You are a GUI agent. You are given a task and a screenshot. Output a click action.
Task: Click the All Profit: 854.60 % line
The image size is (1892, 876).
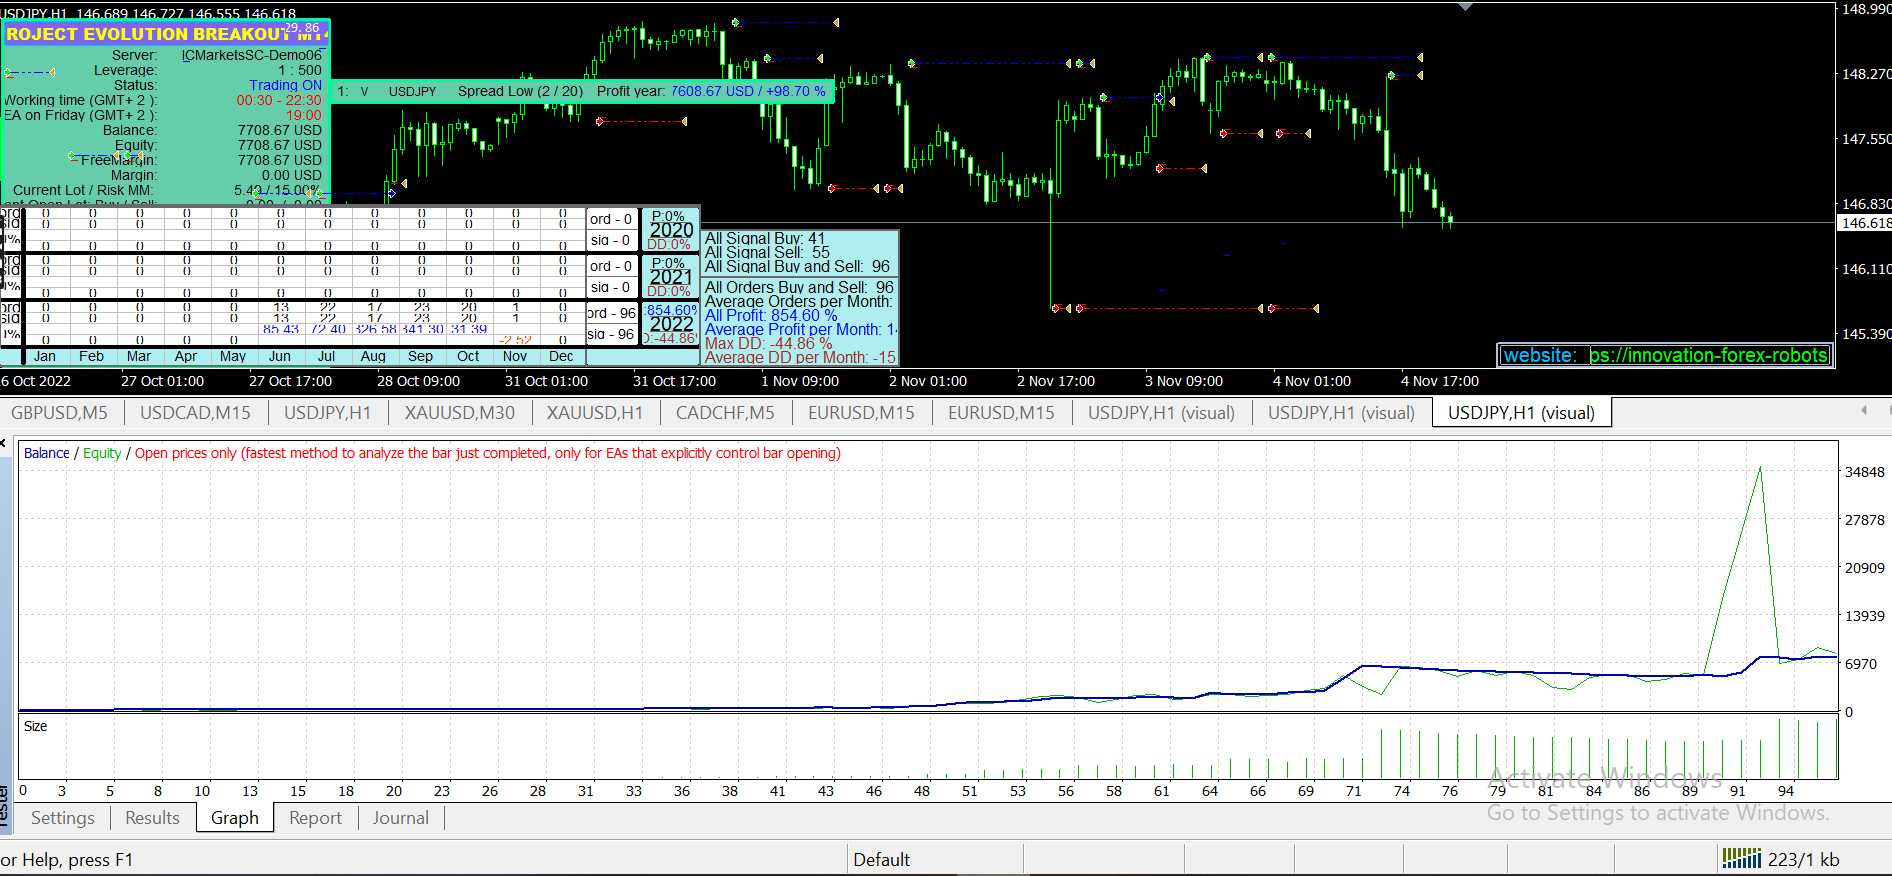771,315
